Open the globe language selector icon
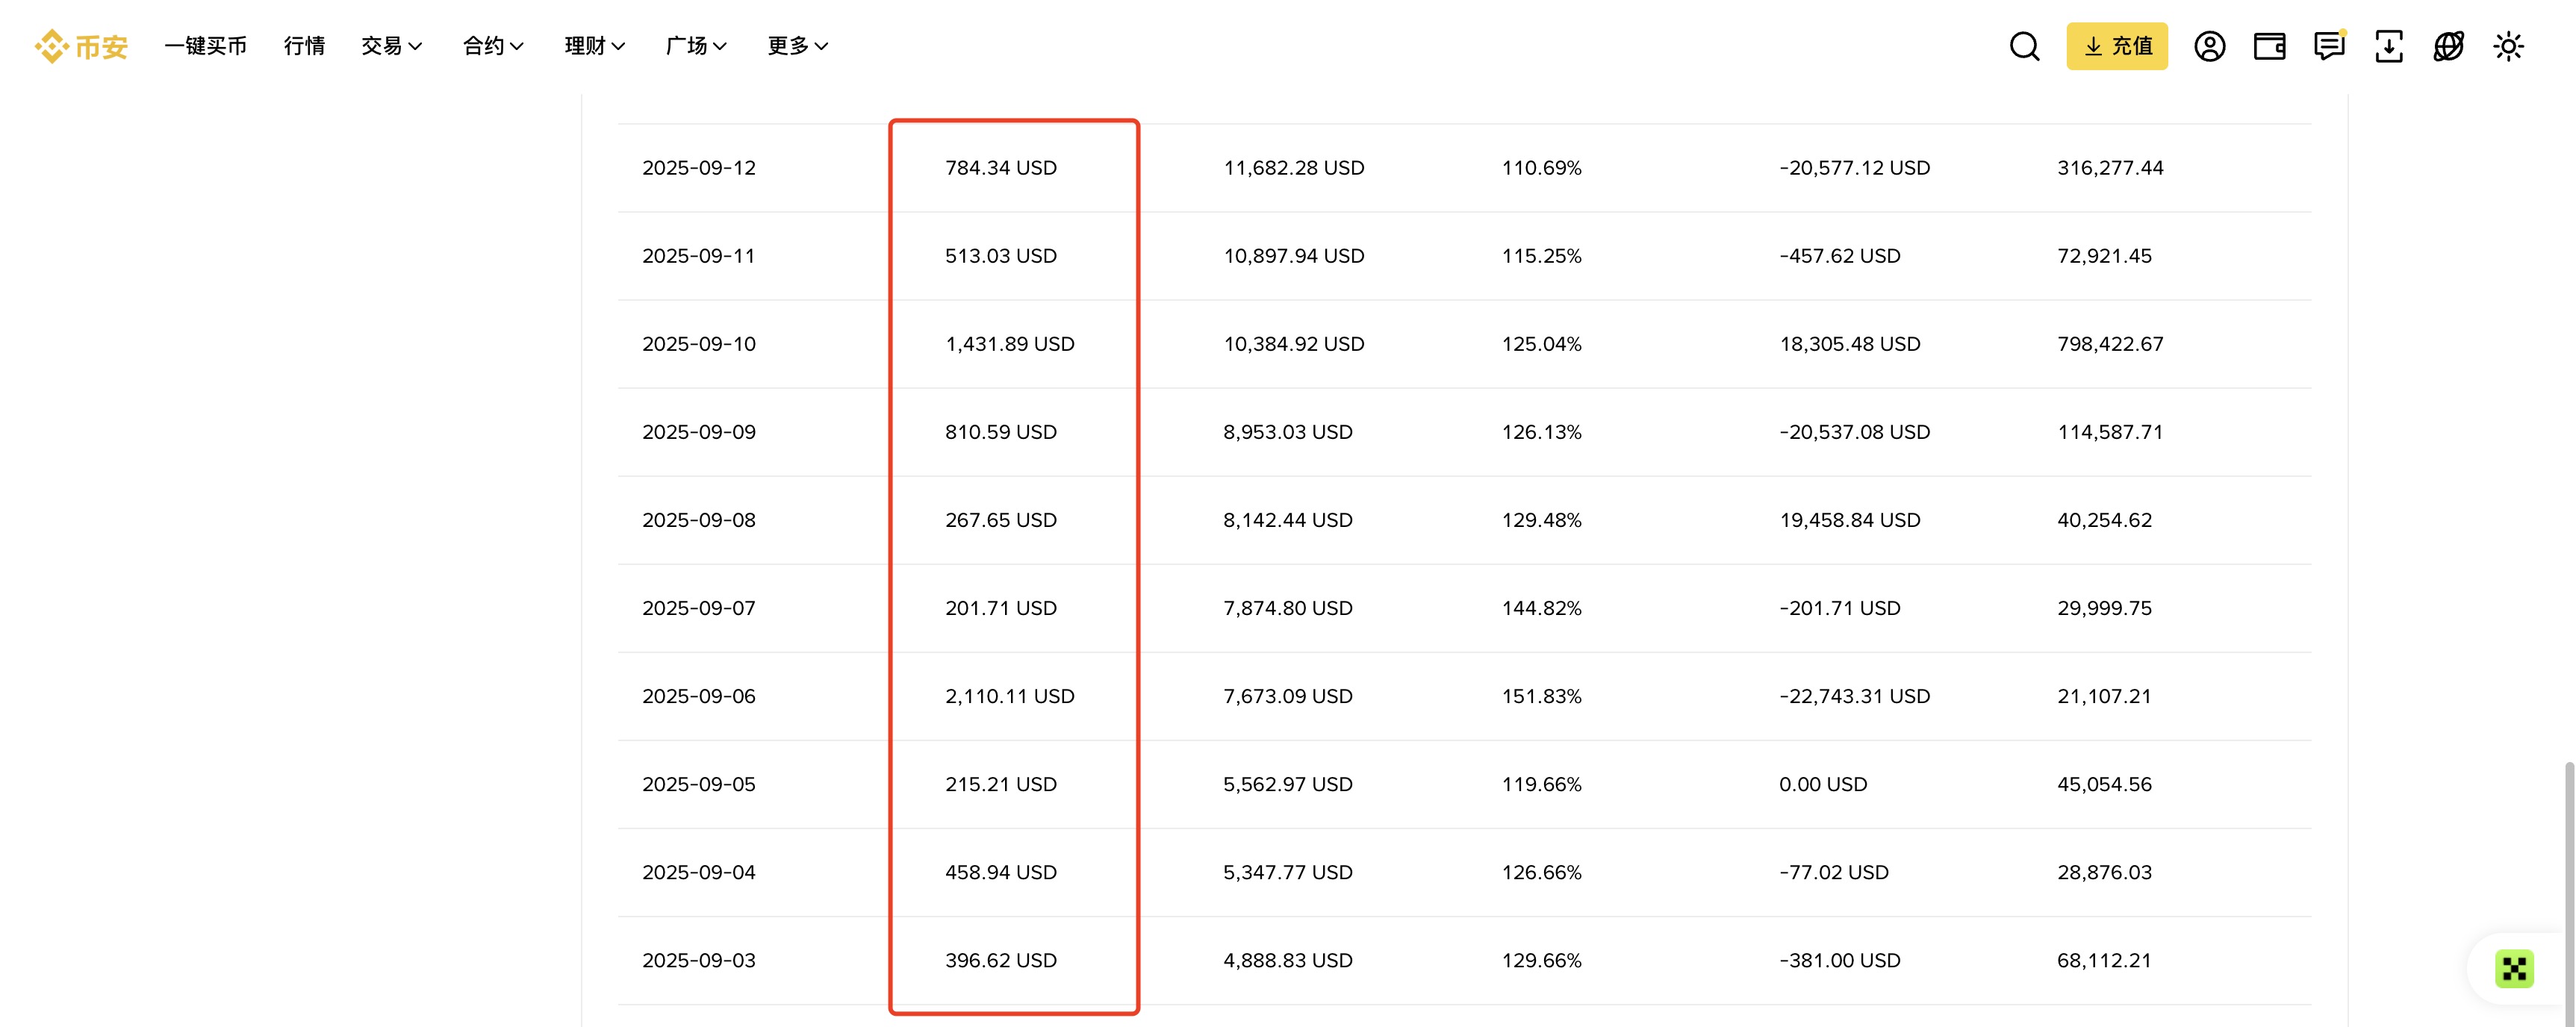This screenshot has width=2576, height=1027. coord(2448,46)
